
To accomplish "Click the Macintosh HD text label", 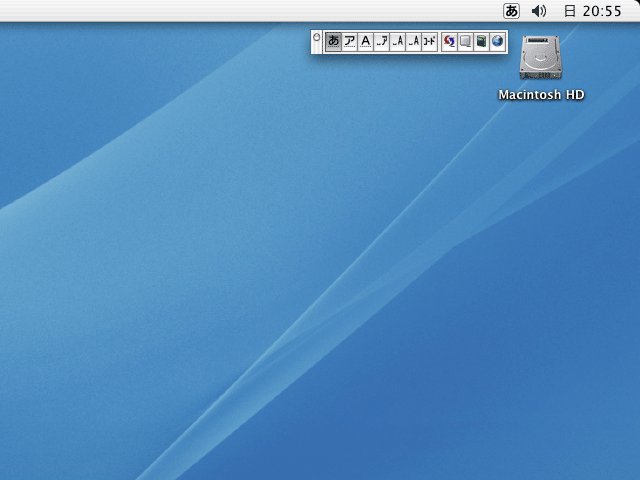I will click(541, 95).
